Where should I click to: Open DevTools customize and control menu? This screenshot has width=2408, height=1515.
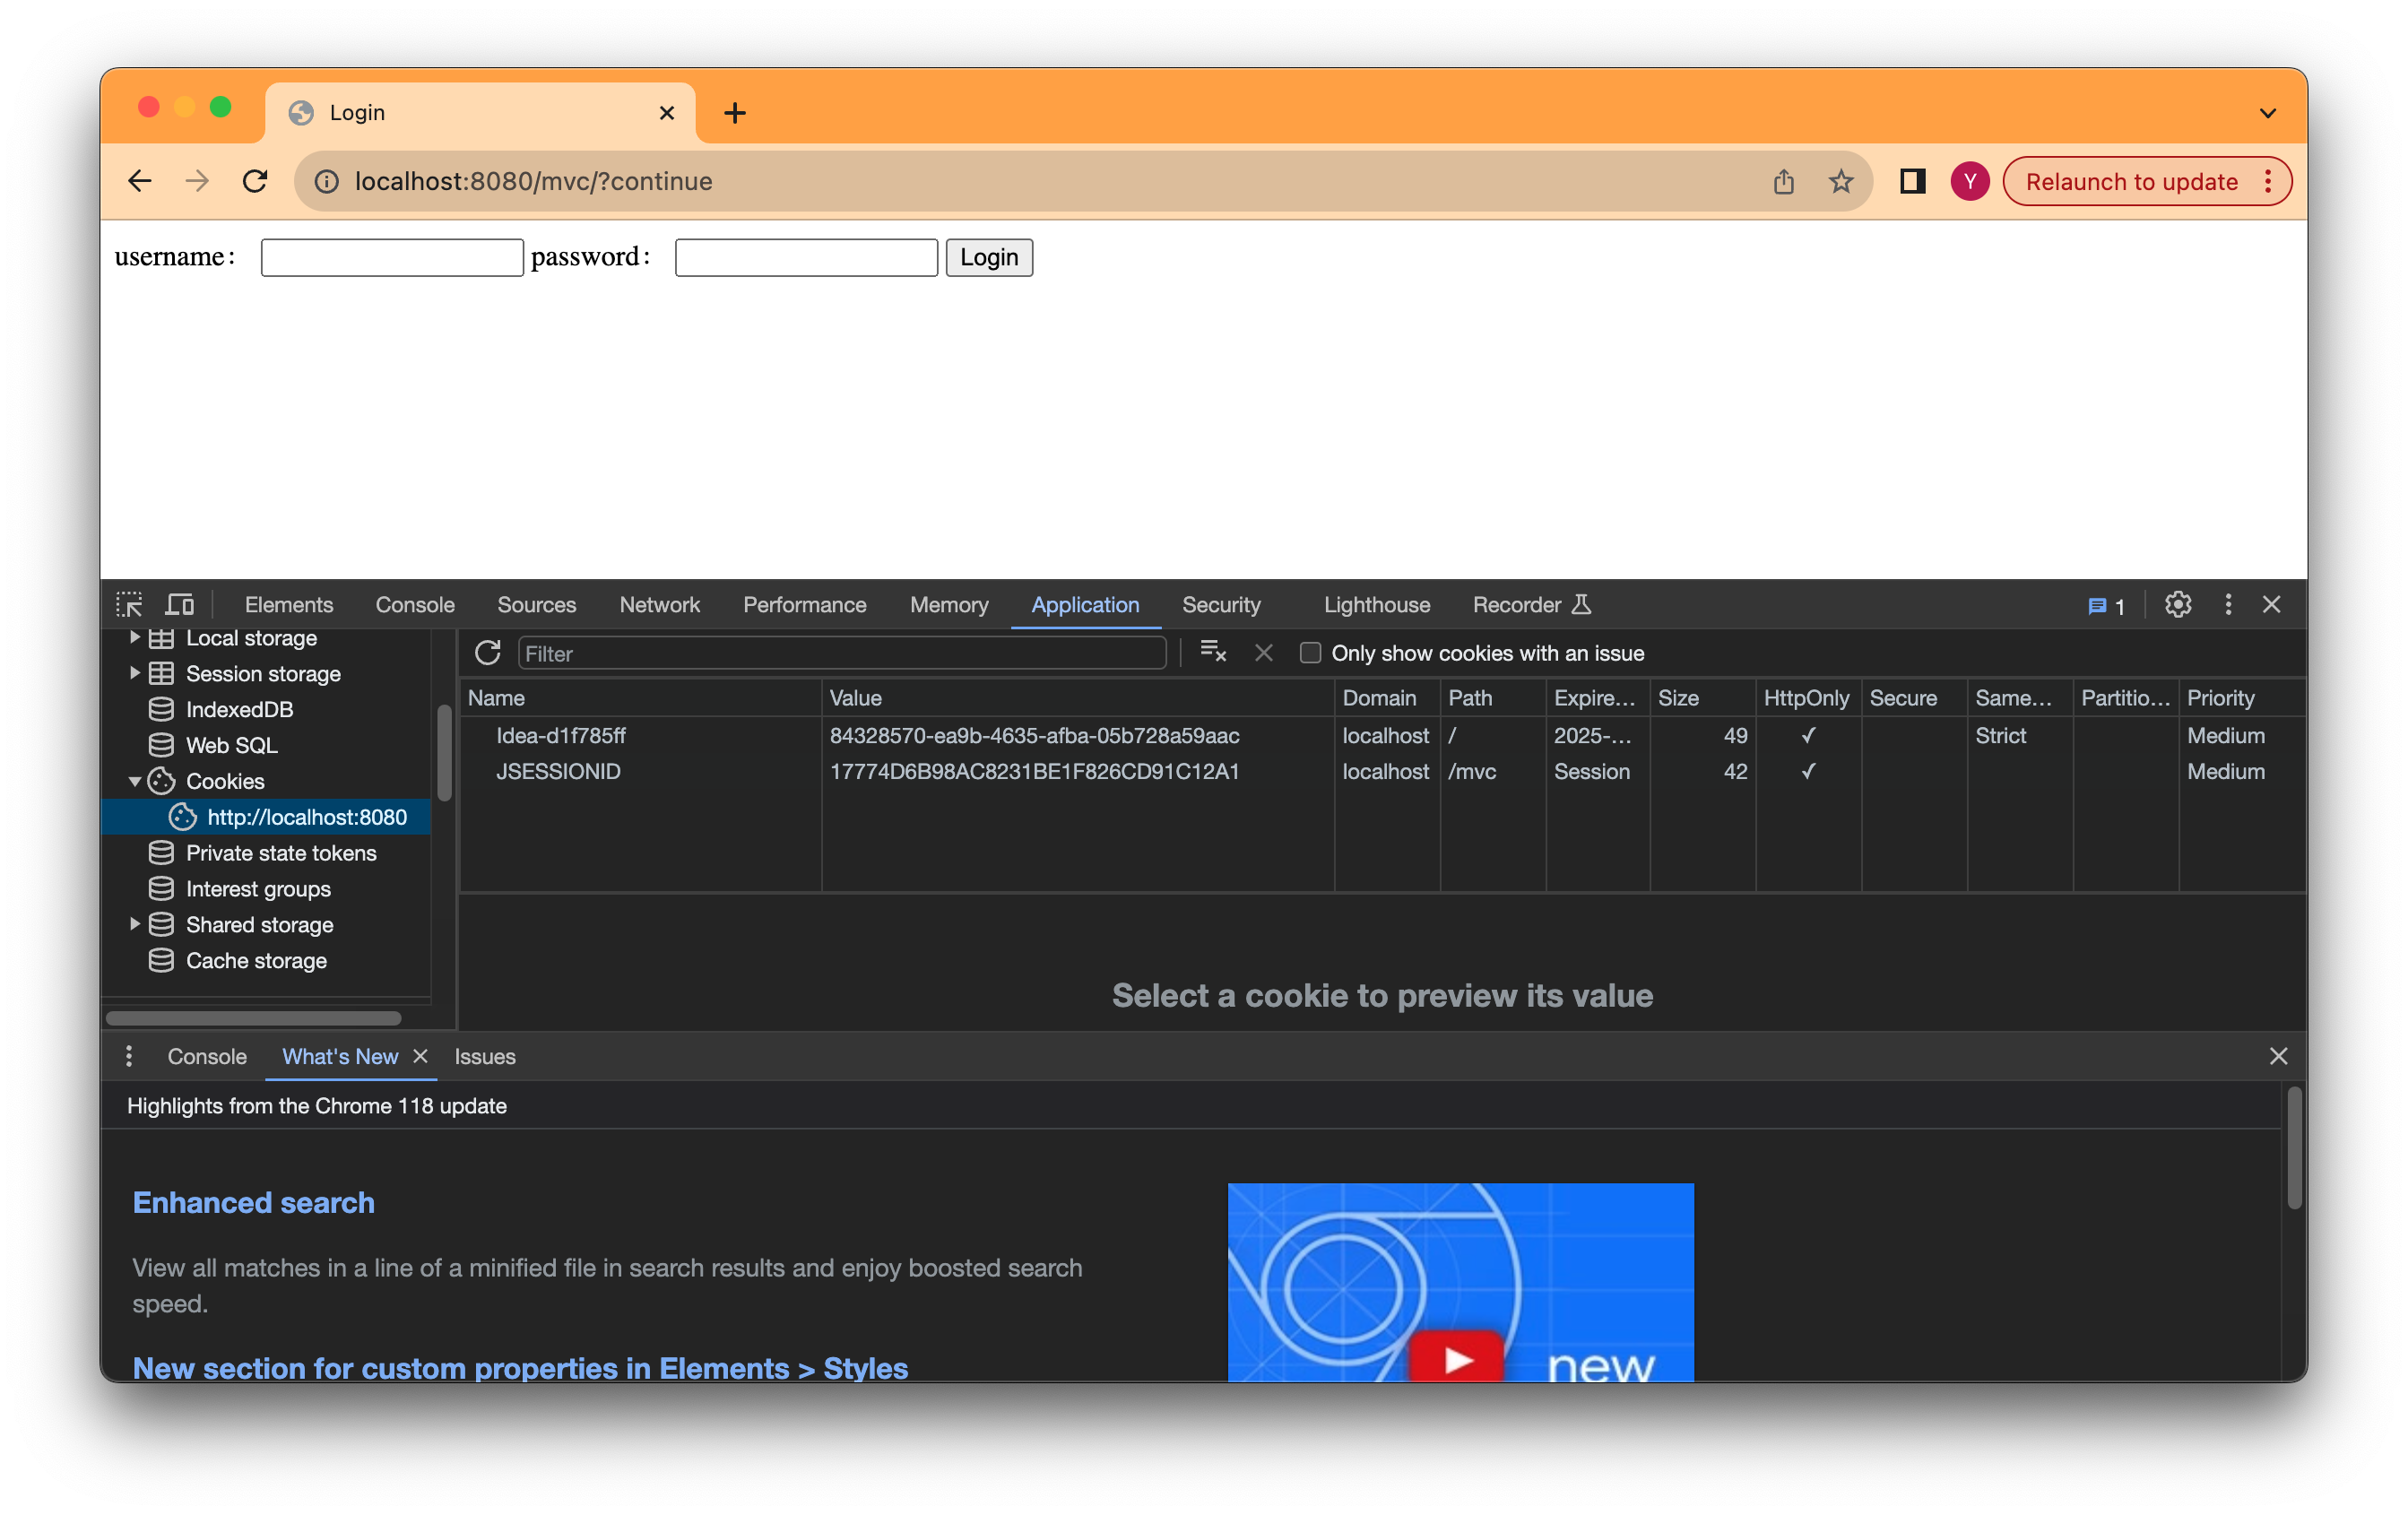click(2227, 604)
